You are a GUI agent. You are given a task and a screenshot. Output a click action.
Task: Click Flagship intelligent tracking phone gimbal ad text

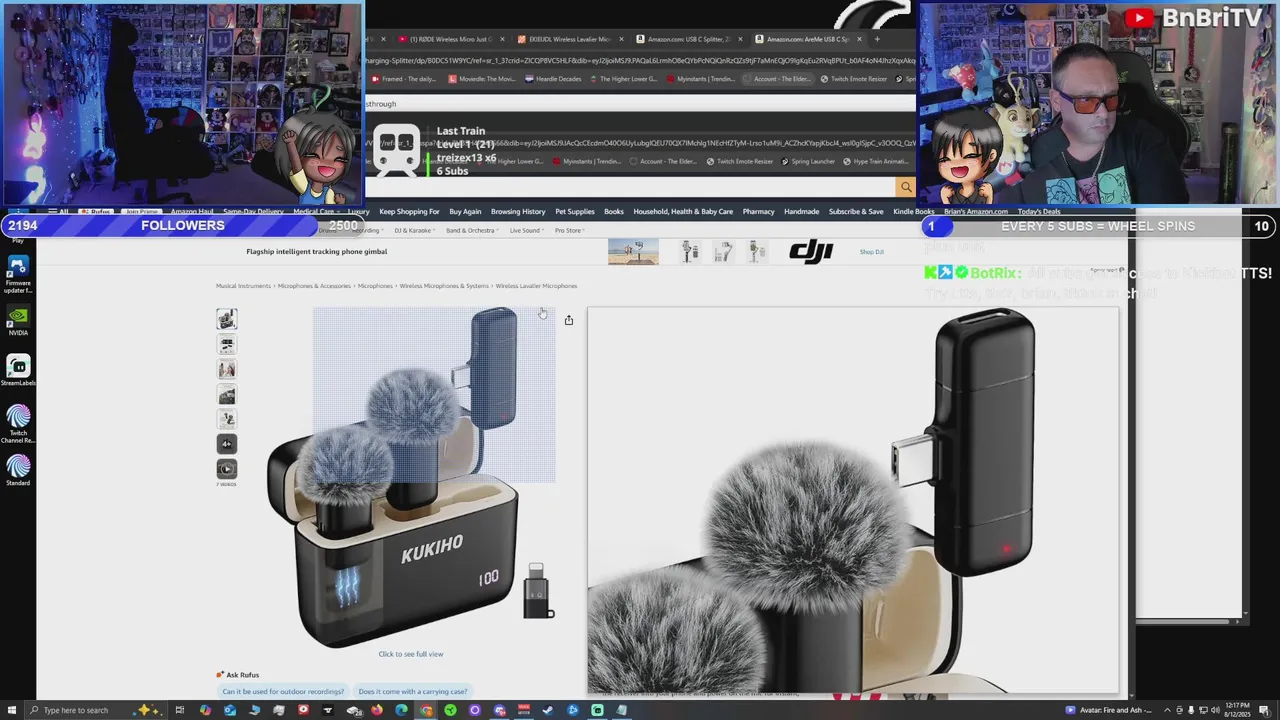click(x=317, y=252)
